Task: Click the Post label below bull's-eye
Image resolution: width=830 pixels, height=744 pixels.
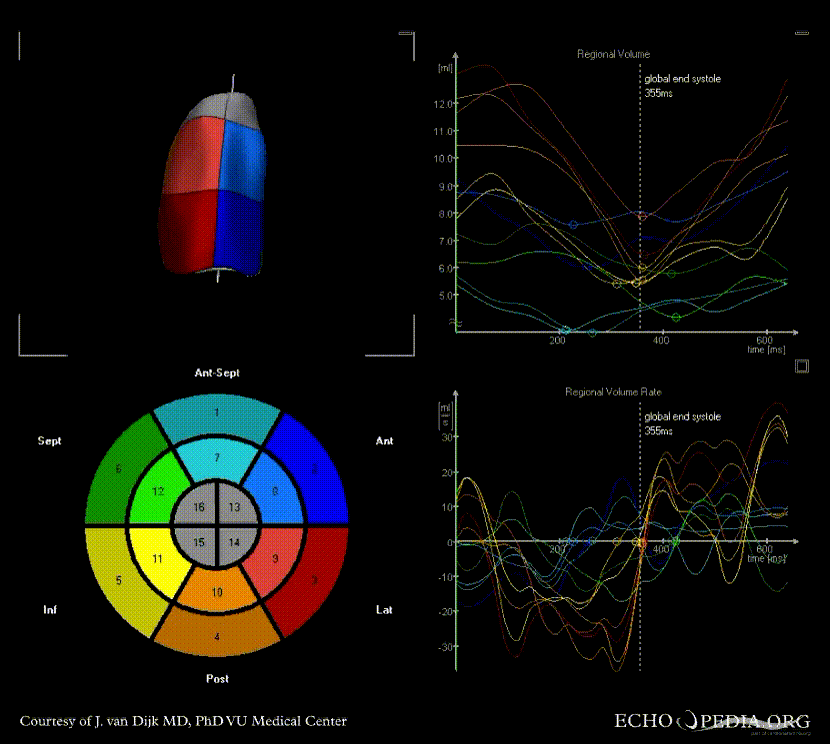Action: [x=217, y=679]
